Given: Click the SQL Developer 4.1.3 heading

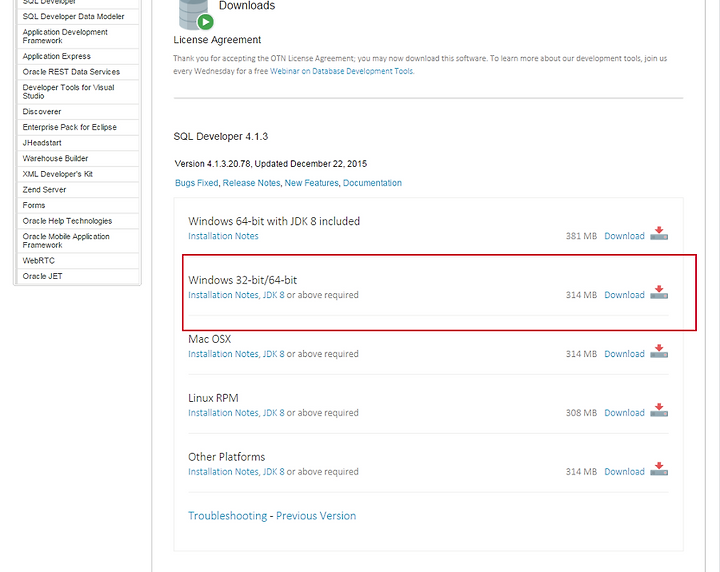Looking at the screenshot, I should (x=221, y=136).
